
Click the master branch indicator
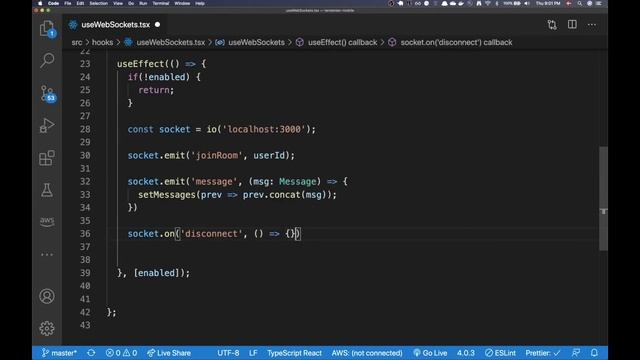click(59, 353)
